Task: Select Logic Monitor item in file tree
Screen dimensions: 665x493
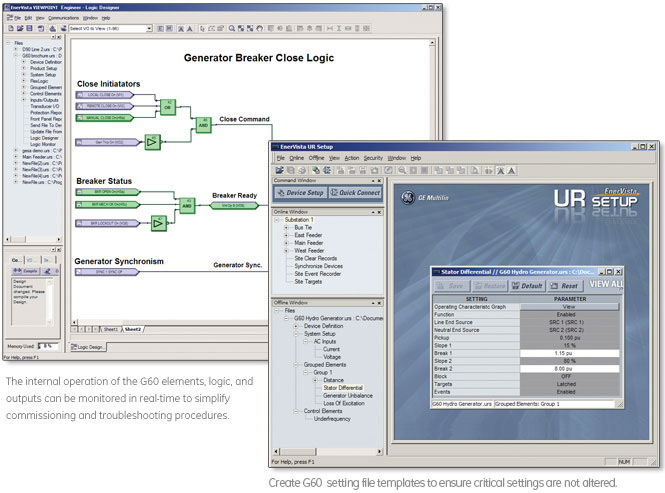Action: [x=43, y=144]
